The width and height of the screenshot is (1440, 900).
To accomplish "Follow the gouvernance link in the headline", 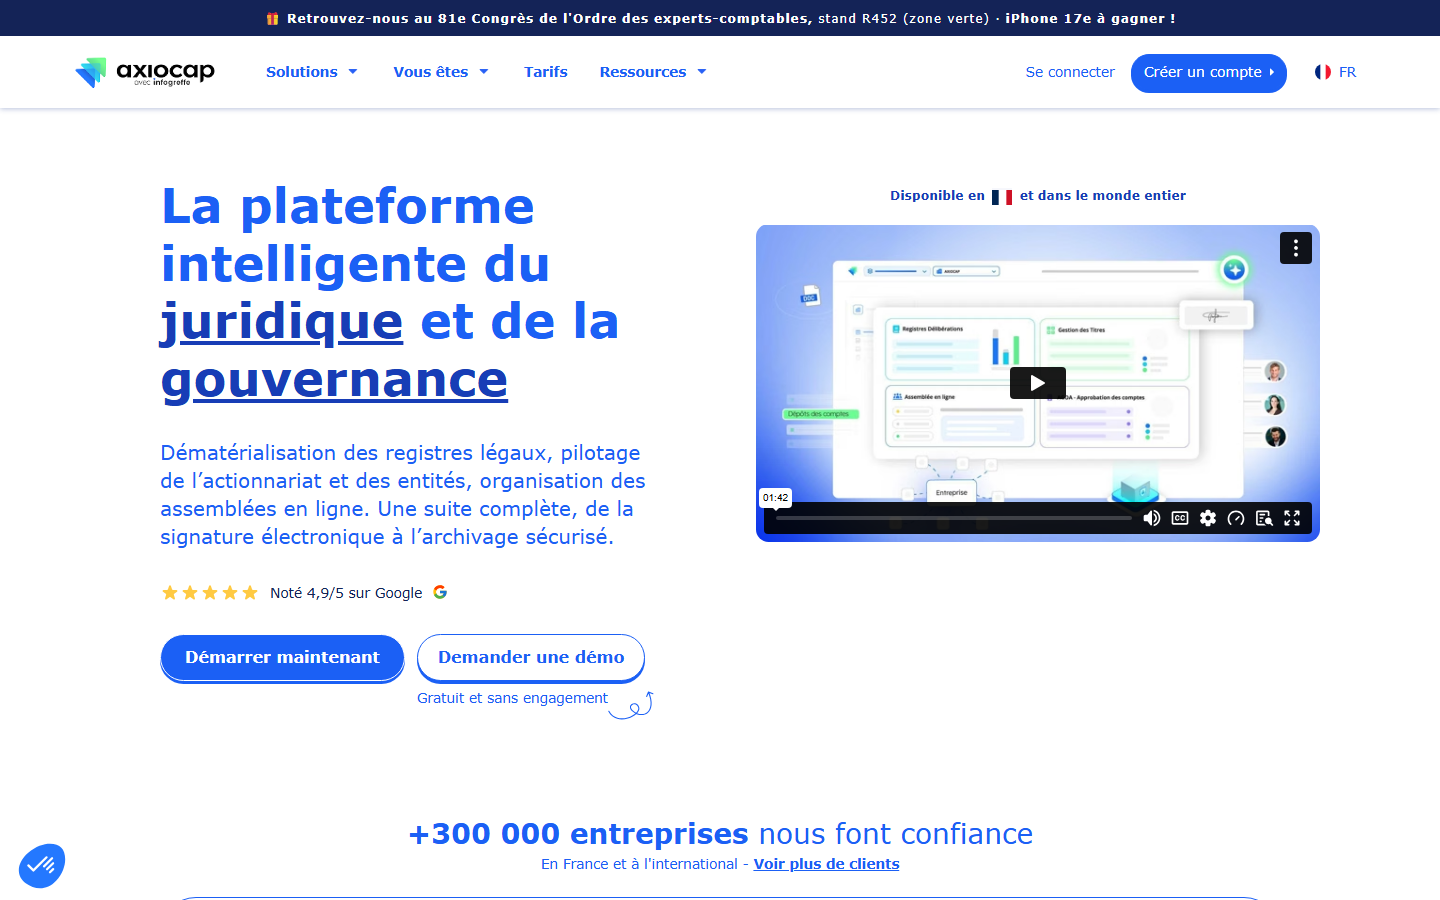I will pyautogui.click(x=334, y=380).
